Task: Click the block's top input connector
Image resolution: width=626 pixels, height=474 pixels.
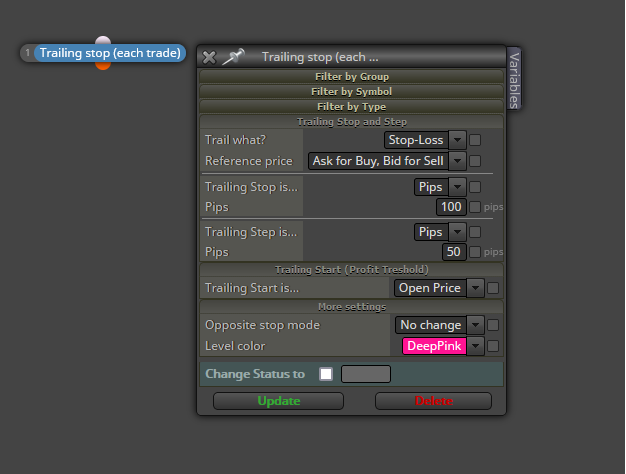Action: 103,40
